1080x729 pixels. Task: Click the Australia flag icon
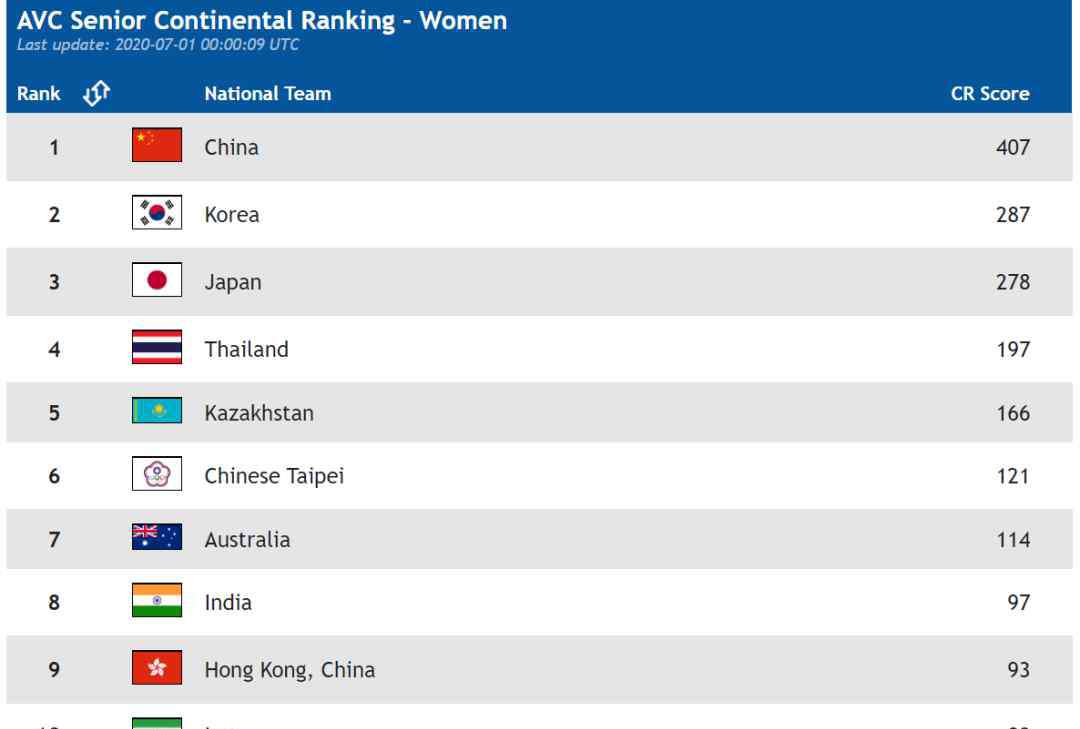[x=157, y=537]
